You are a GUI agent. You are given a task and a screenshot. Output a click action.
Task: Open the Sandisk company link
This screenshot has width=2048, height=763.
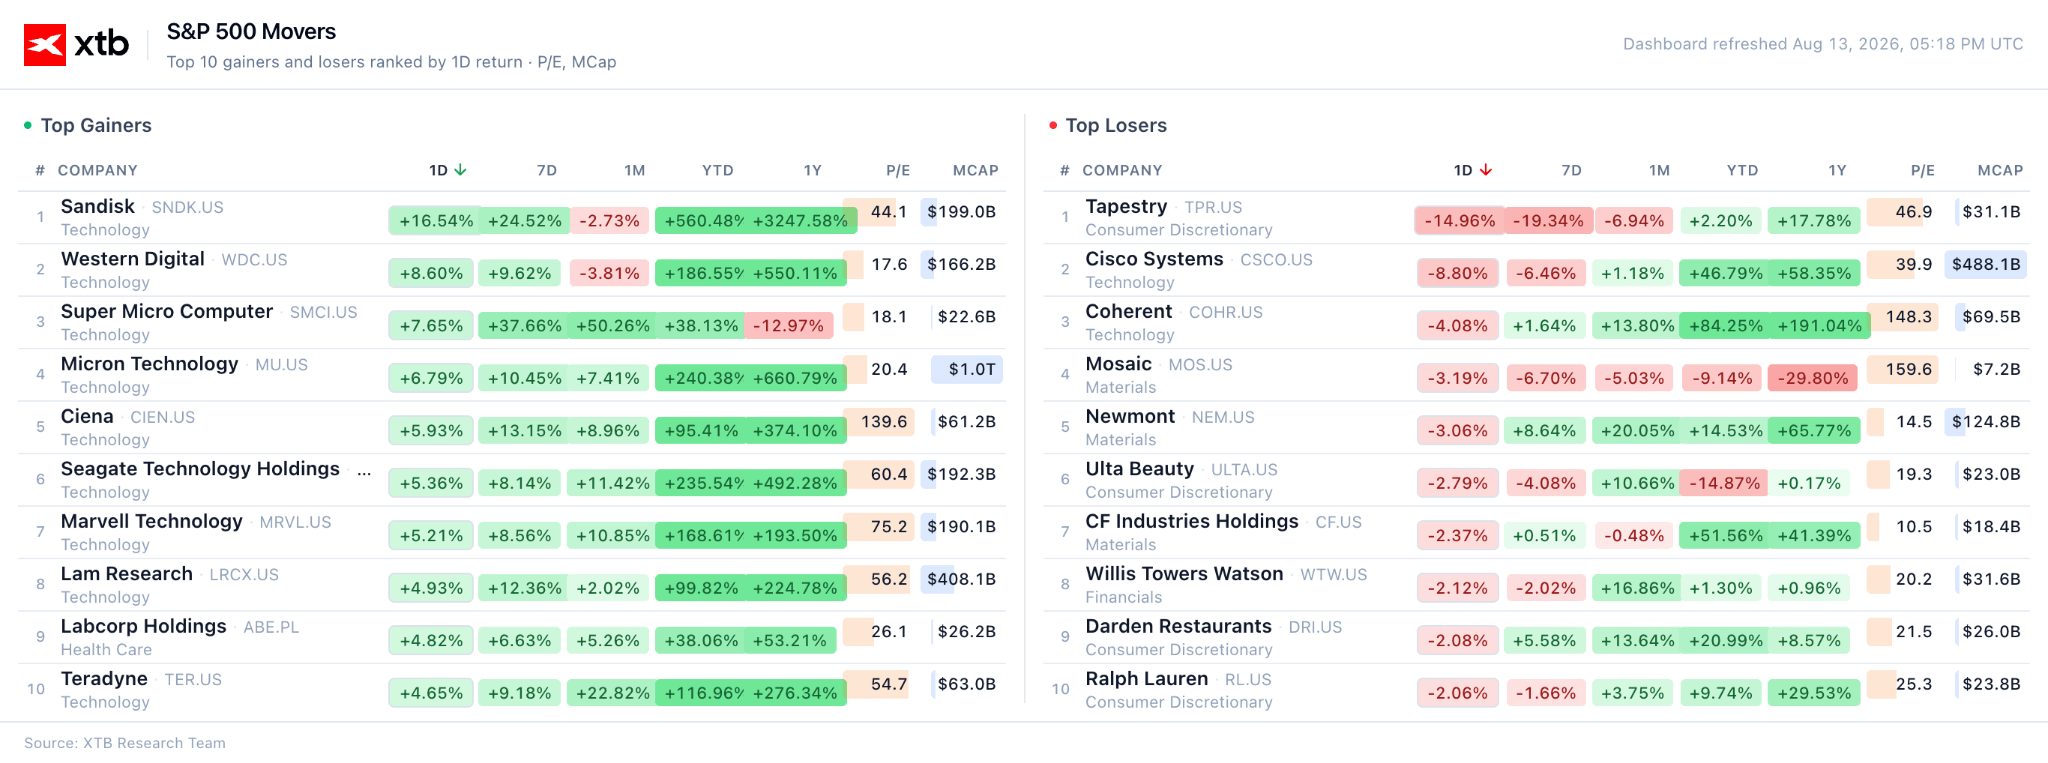[97, 206]
